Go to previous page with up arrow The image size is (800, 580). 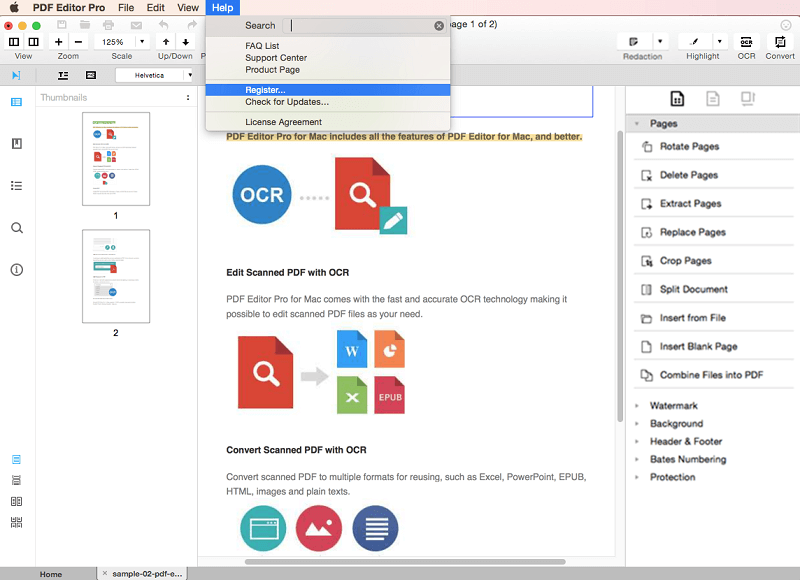(166, 42)
